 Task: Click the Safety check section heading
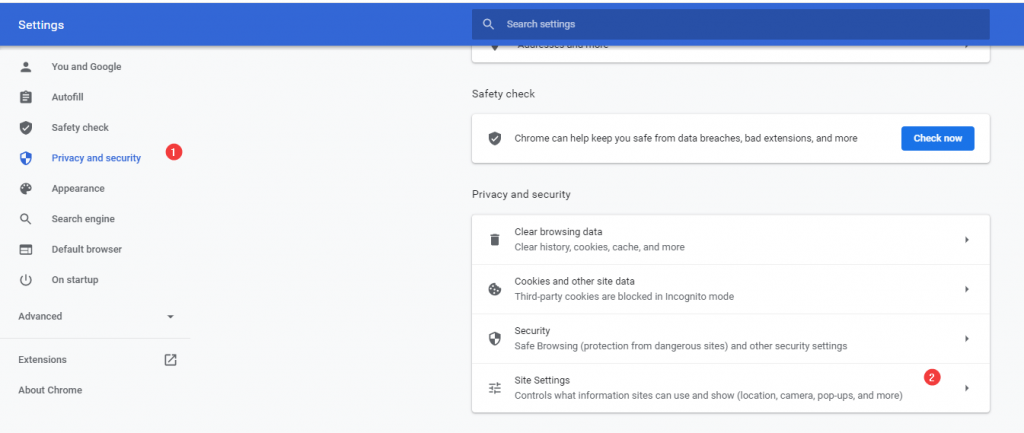504,94
